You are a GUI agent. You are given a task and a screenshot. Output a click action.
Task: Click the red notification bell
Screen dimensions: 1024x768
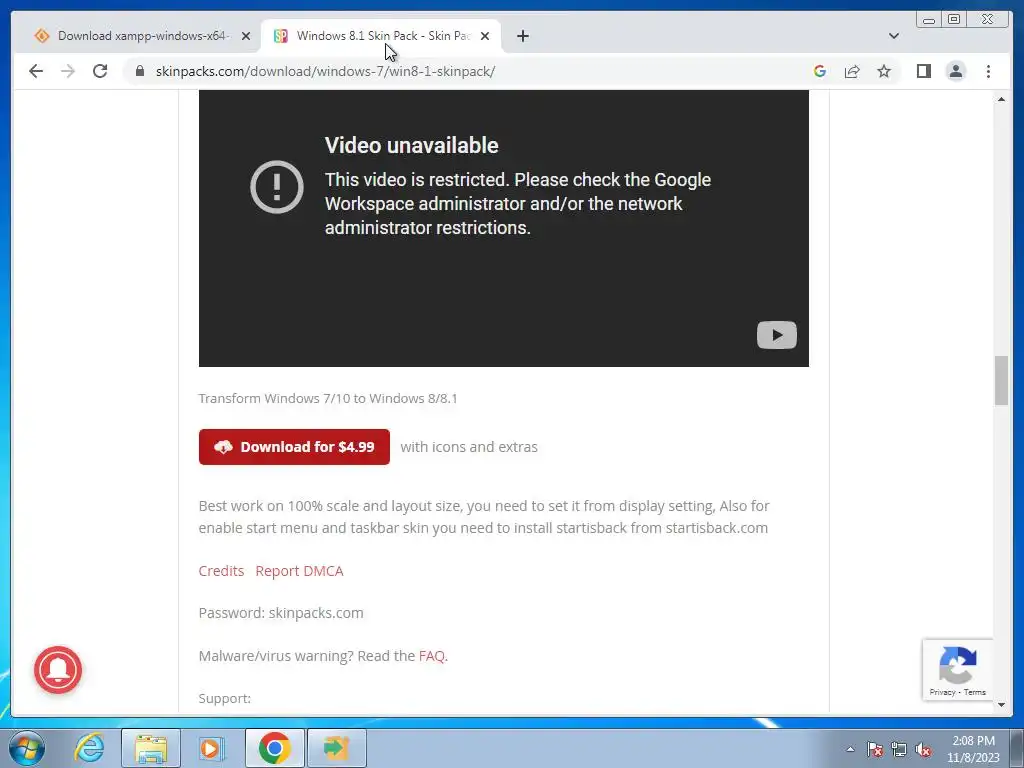pyautogui.click(x=58, y=670)
